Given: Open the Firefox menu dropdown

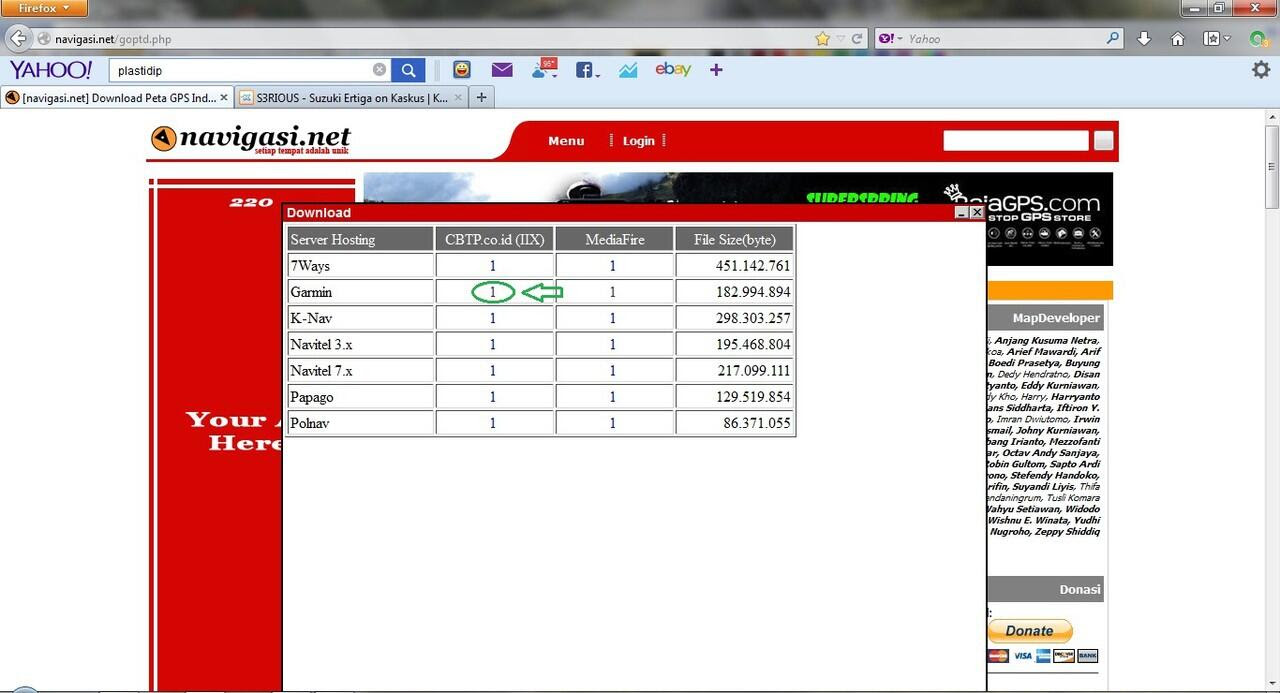Looking at the screenshot, I should click(44, 8).
